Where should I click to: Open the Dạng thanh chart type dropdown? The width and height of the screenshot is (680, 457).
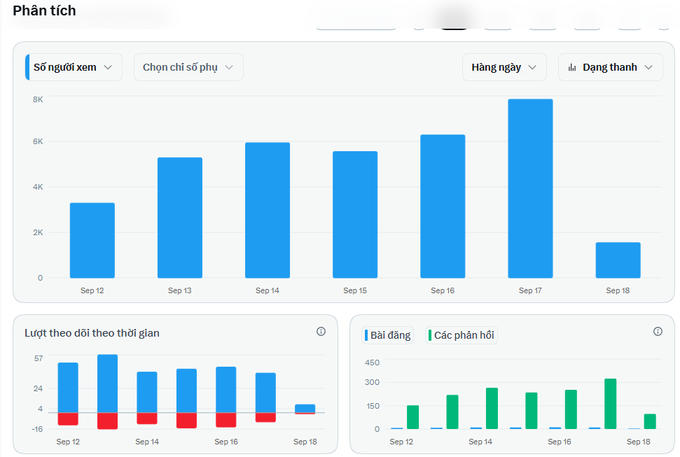coord(610,67)
